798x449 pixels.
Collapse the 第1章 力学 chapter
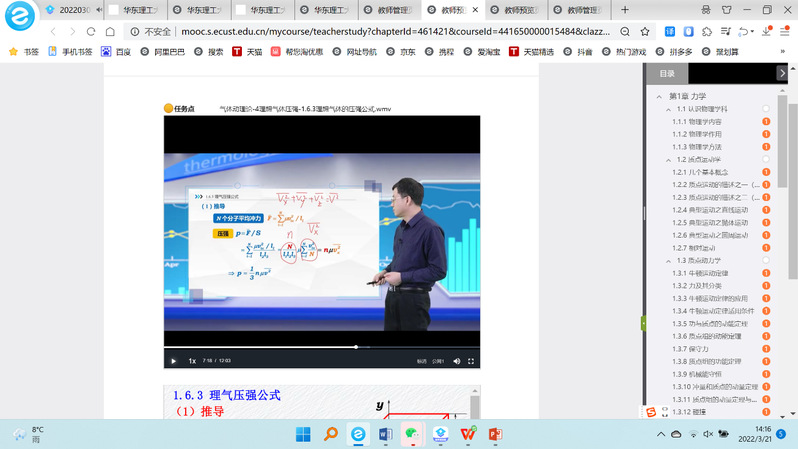pyautogui.click(x=661, y=96)
